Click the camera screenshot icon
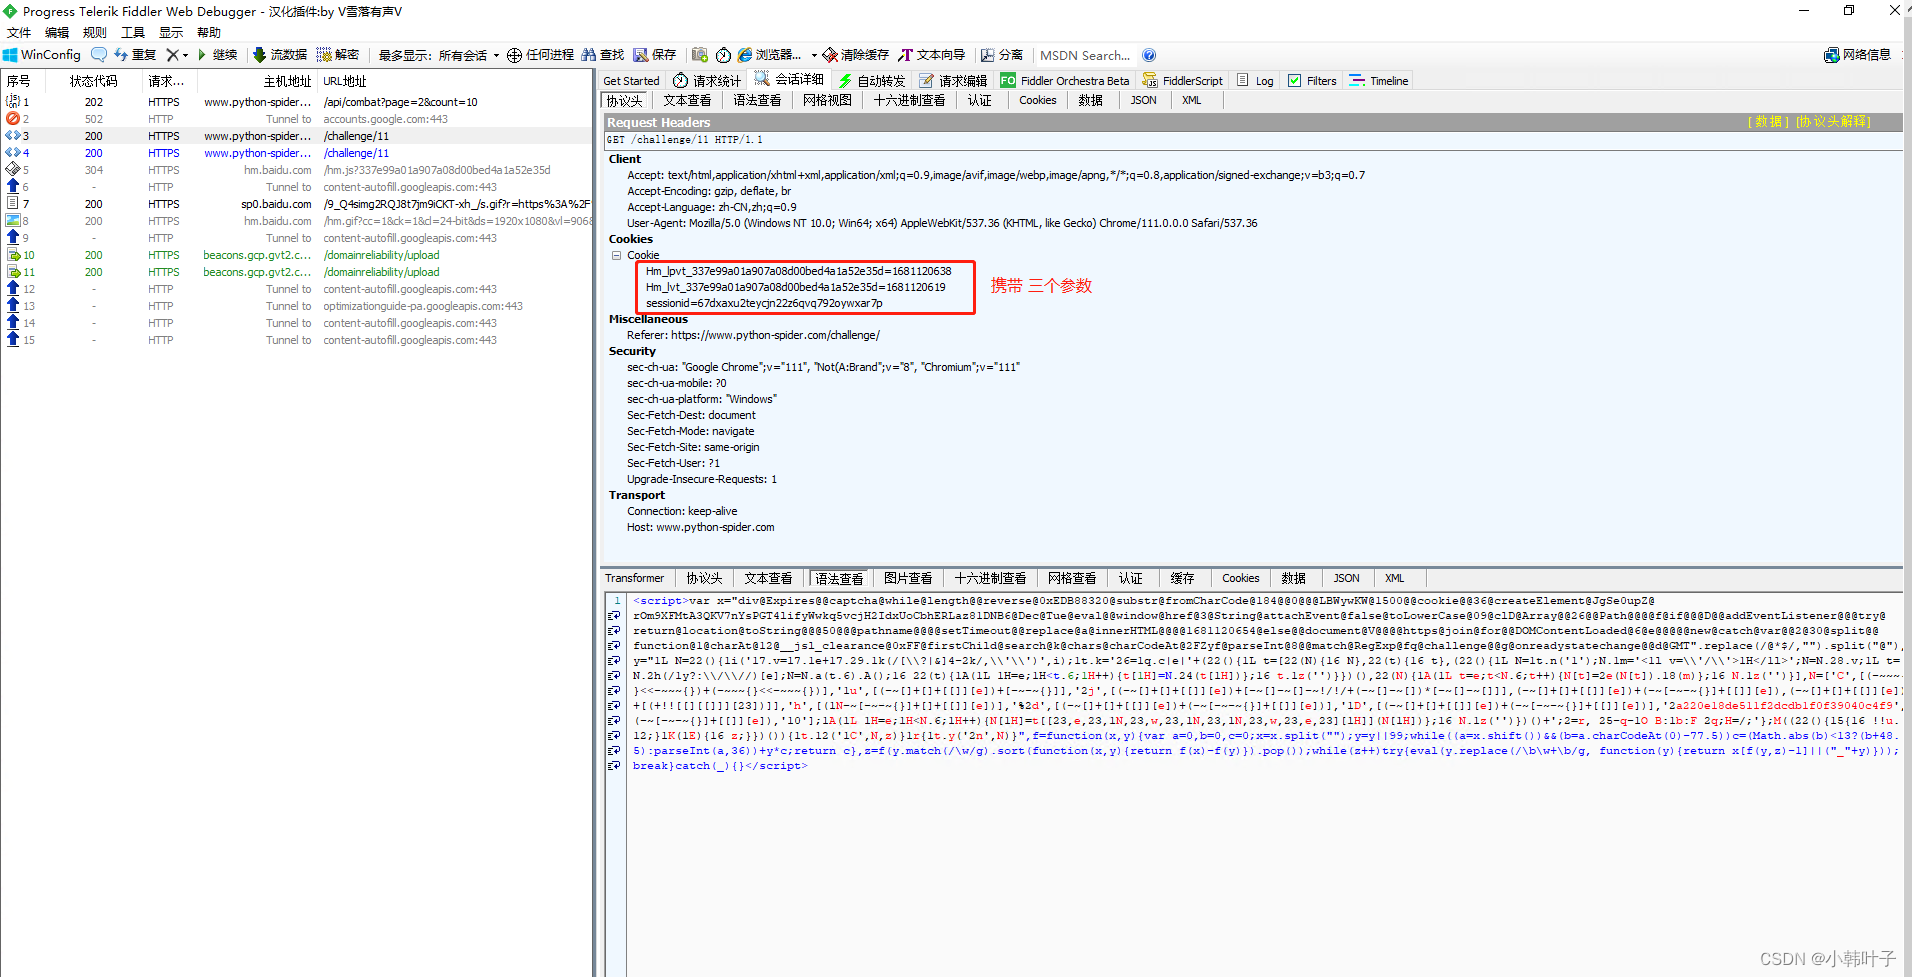Image resolution: width=1912 pixels, height=977 pixels. (700, 55)
